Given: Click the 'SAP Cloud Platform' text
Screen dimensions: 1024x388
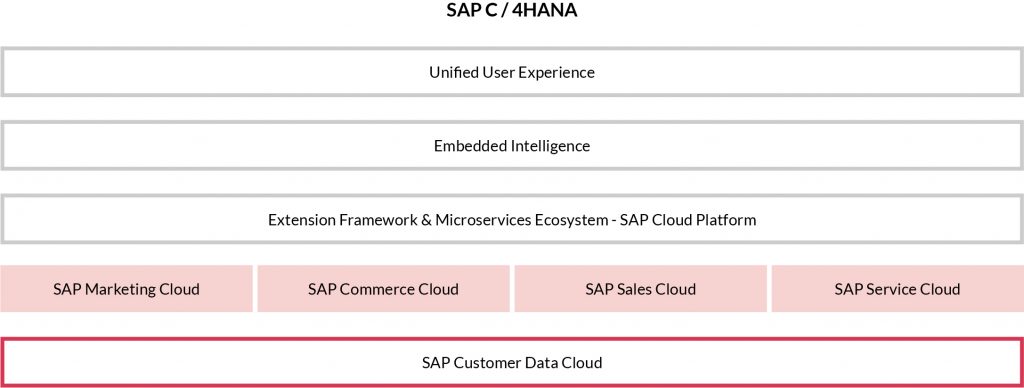Looking at the screenshot, I should (688, 219).
